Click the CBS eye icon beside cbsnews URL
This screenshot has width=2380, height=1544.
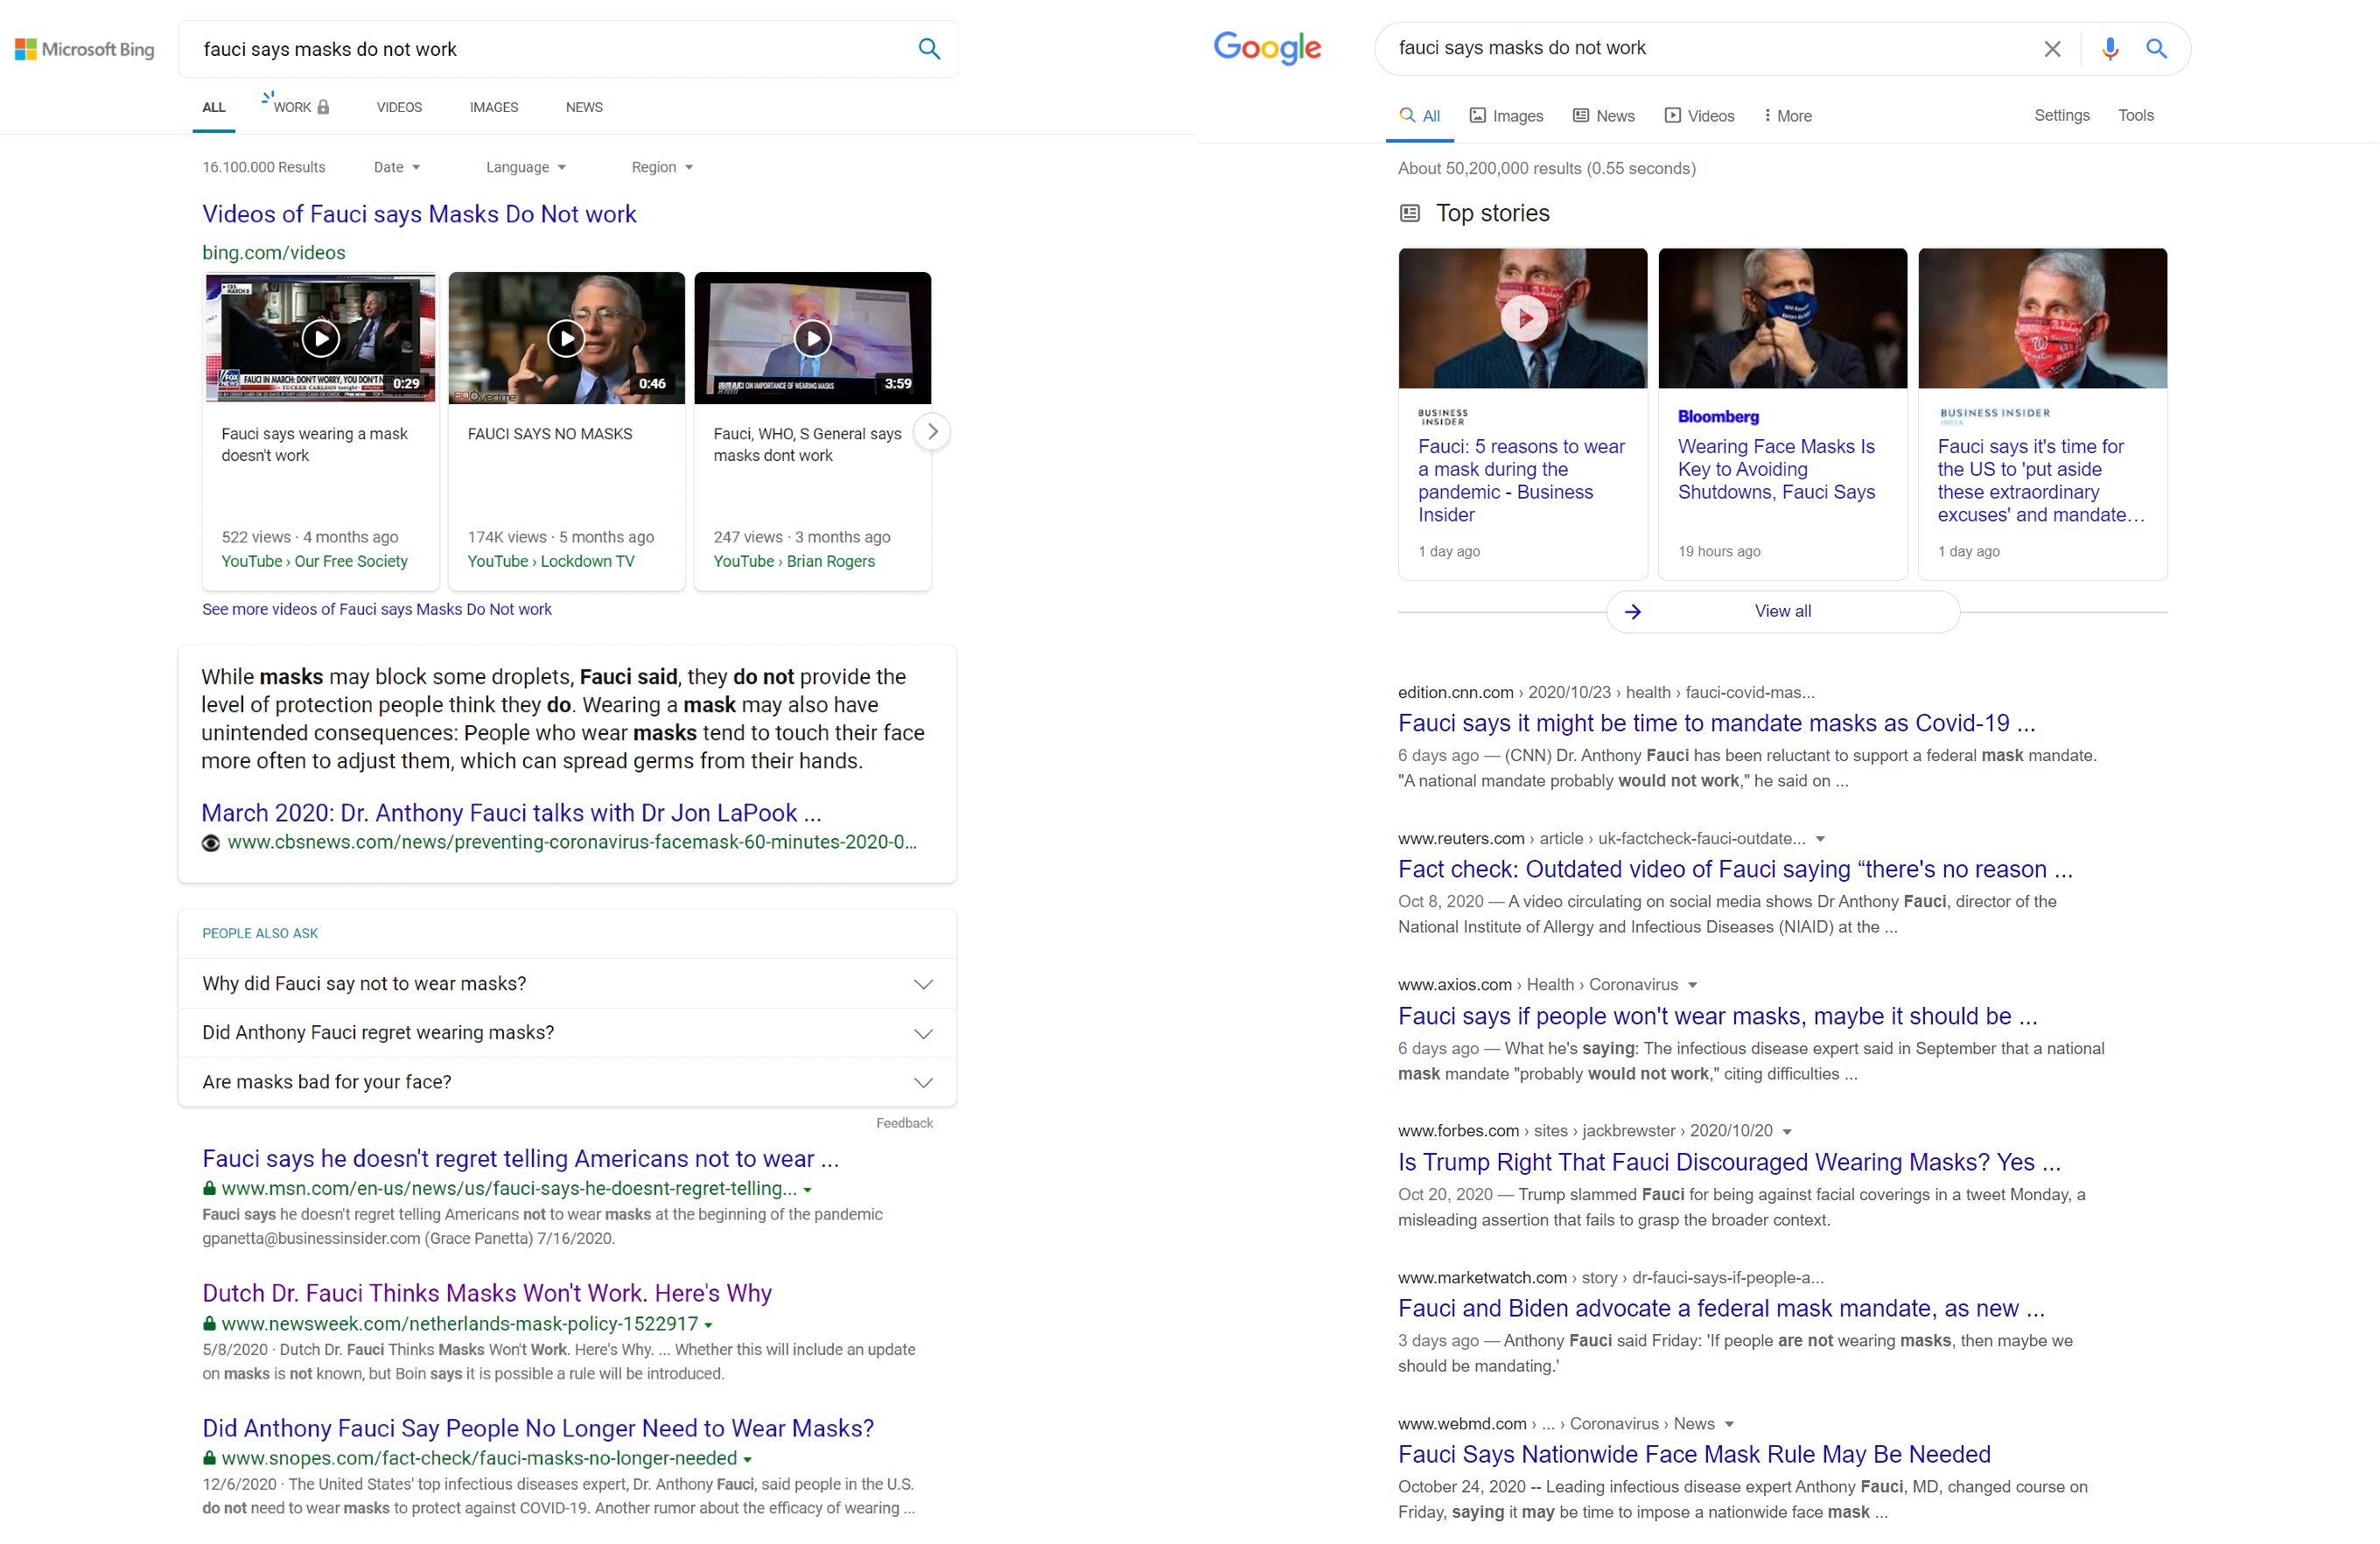(210, 843)
